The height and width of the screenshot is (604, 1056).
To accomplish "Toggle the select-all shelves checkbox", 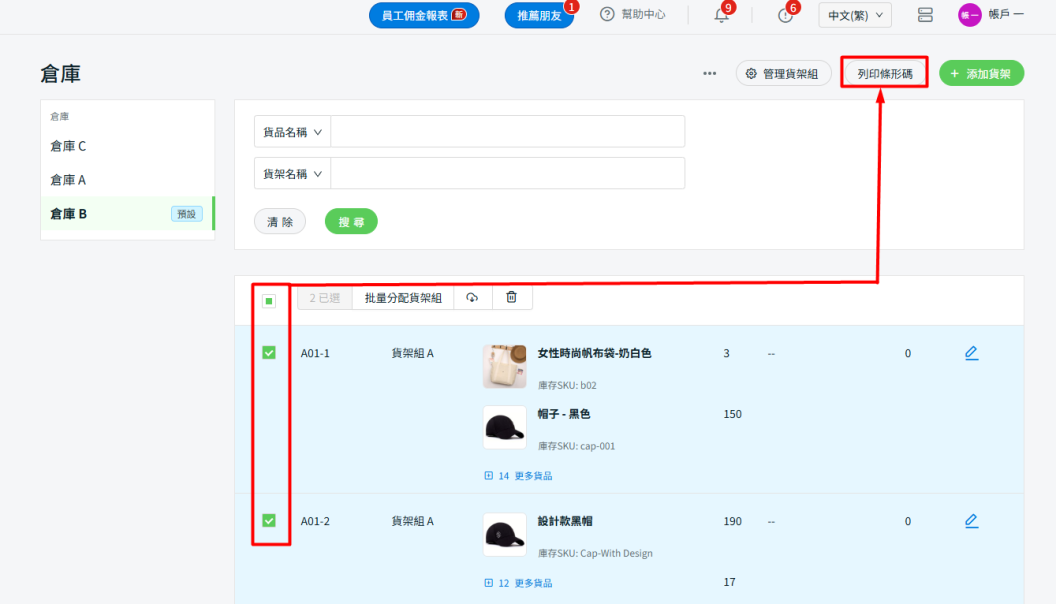I will 269,301.
